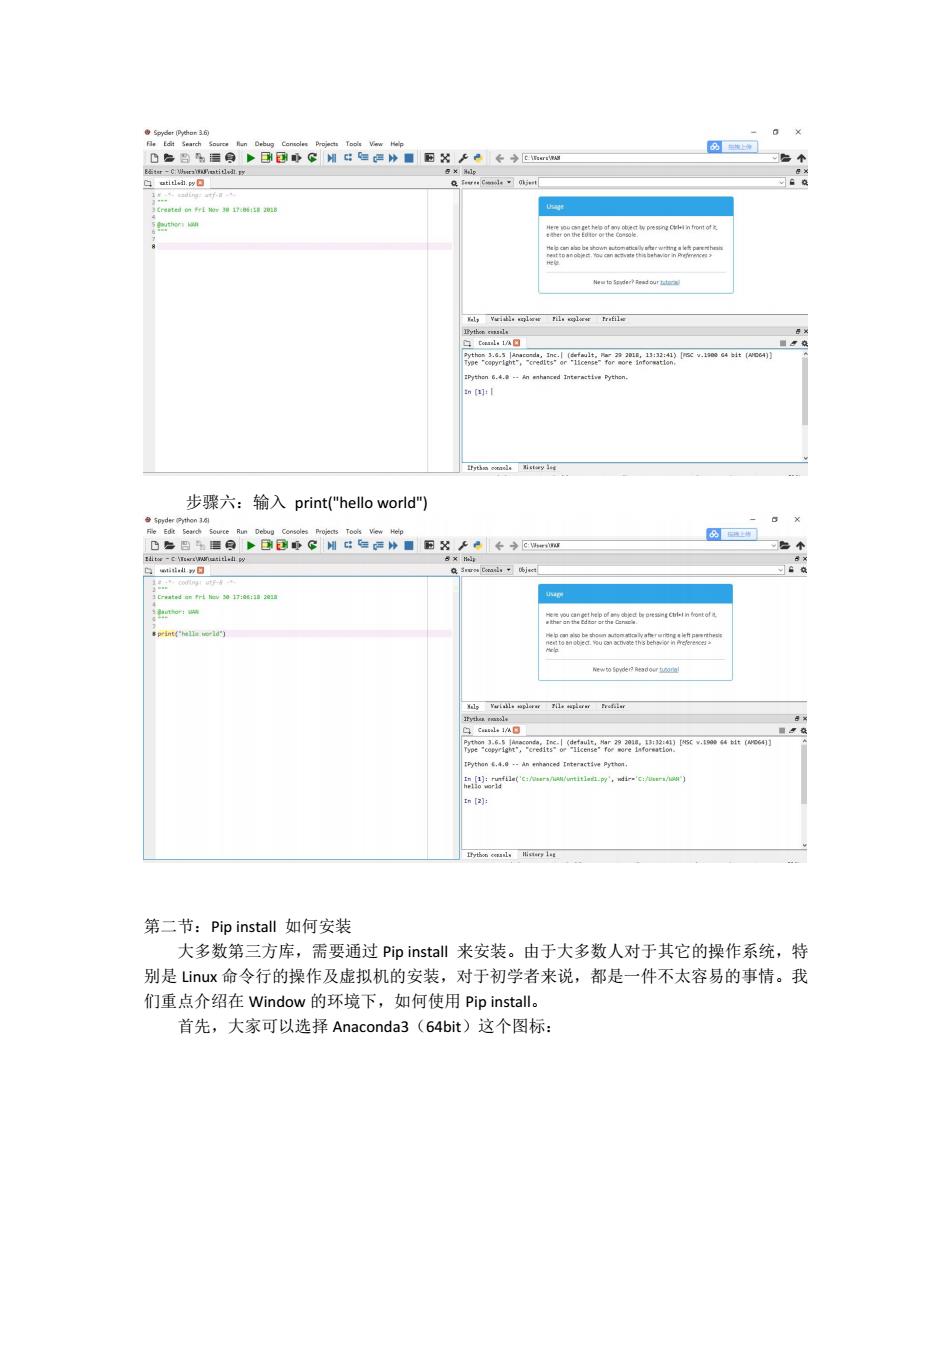The width and height of the screenshot is (952, 1347).
Task: Open console options gear in bottom Spyder console
Action: click(x=803, y=731)
